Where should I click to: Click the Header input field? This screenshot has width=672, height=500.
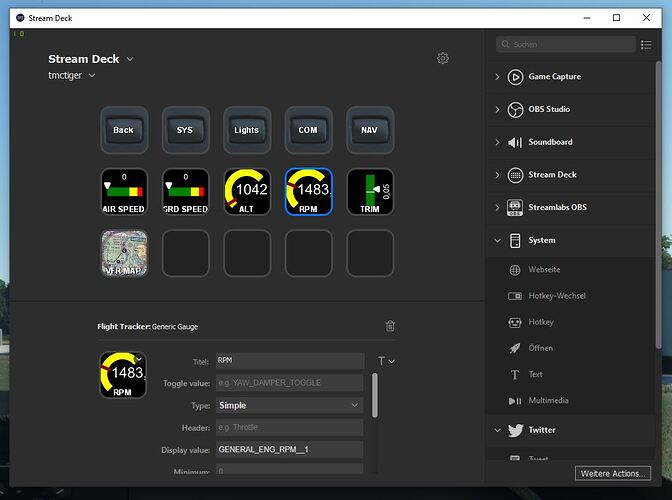tap(289, 428)
